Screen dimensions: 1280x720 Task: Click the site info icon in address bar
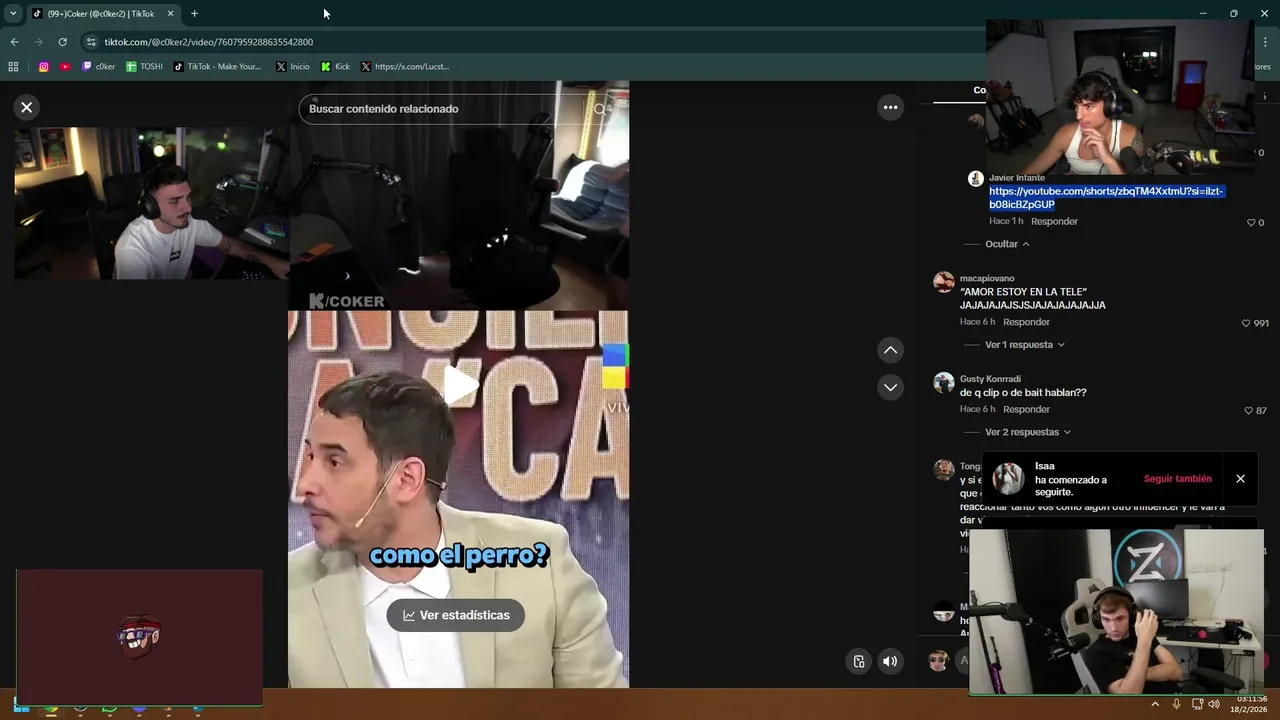(91, 42)
